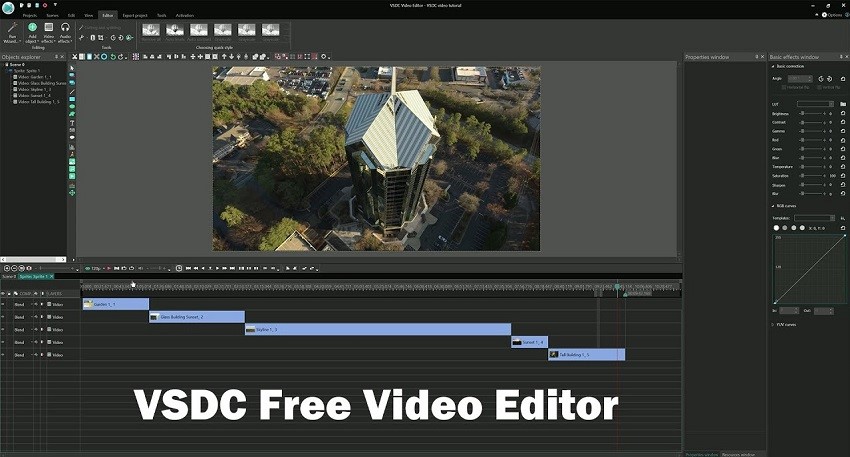Select Video: Garden 1_1 in Objects explorer
Viewport: 850px width, 457px height.
coord(35,77)
